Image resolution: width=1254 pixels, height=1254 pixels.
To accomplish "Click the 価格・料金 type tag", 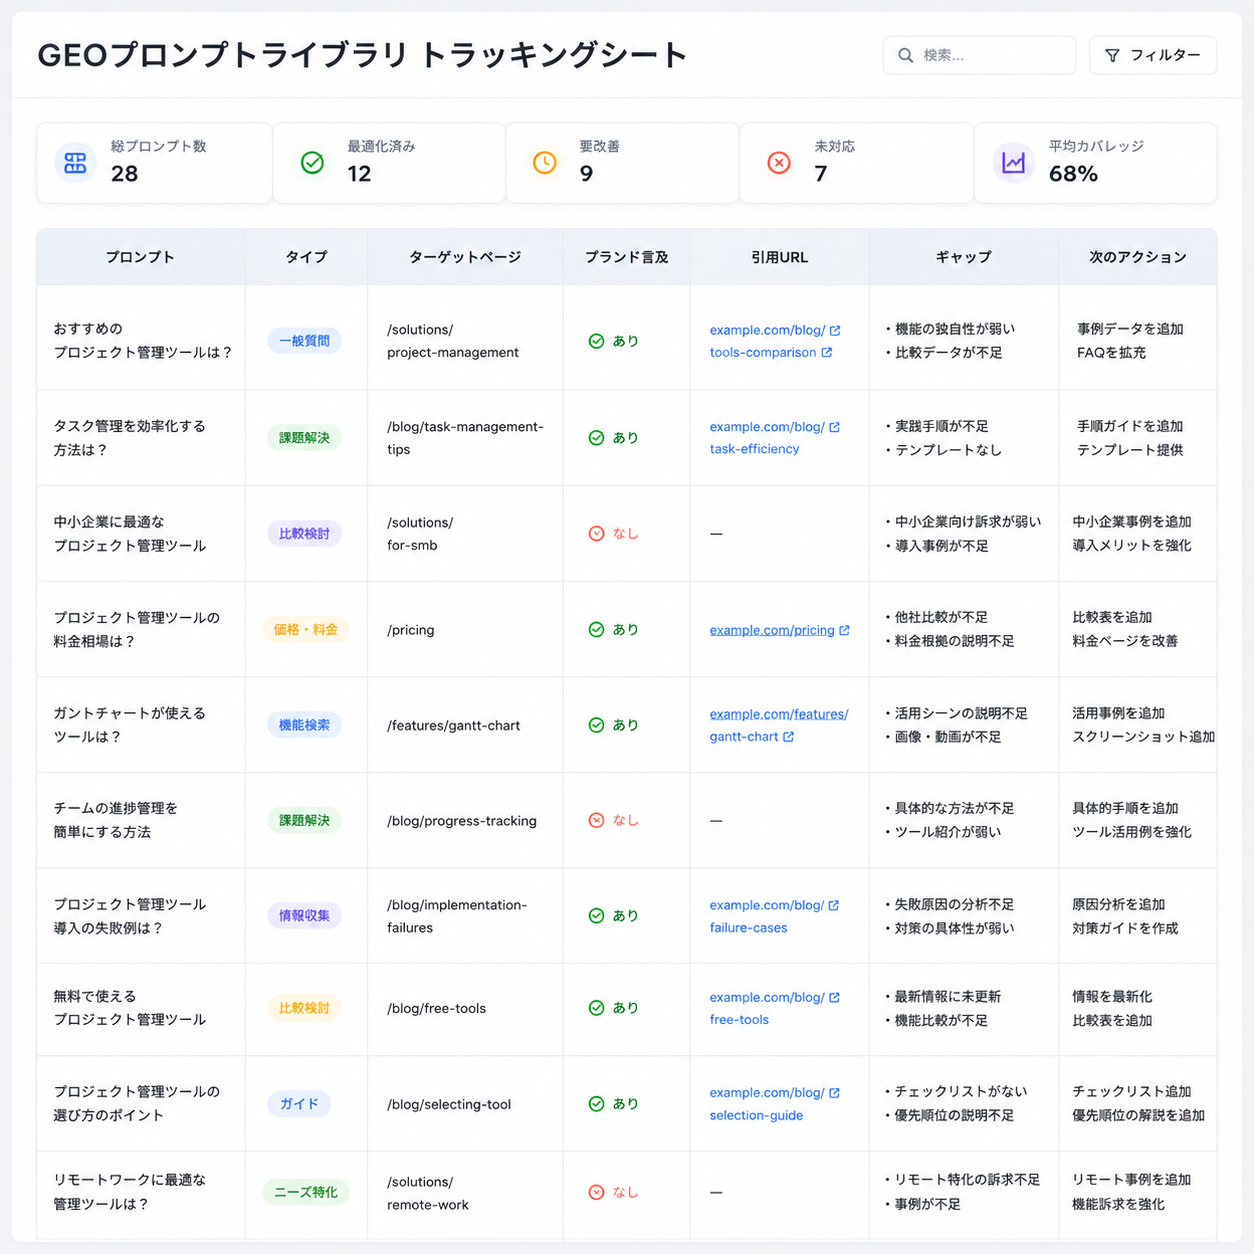I will (306, 630).
